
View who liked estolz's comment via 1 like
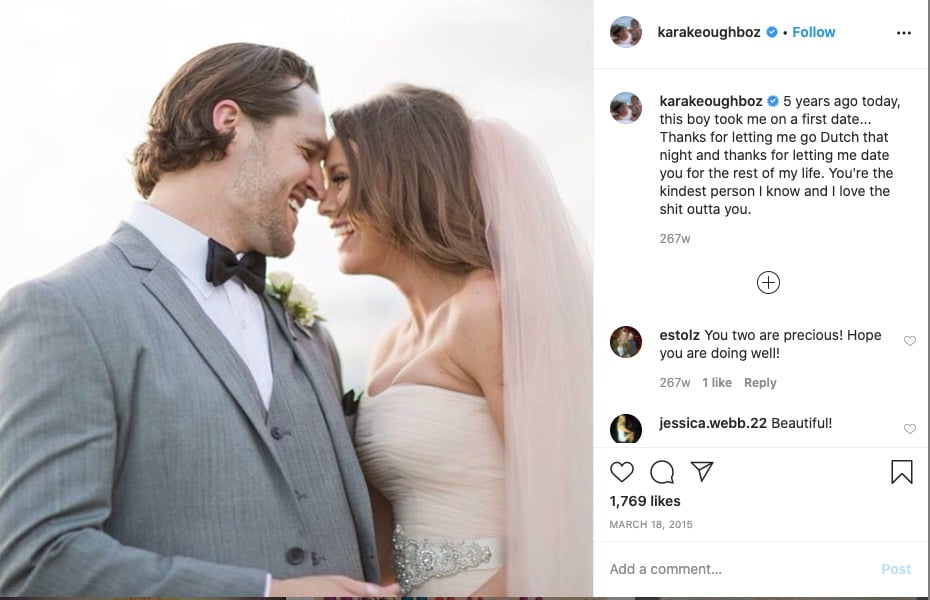[716, 383]
